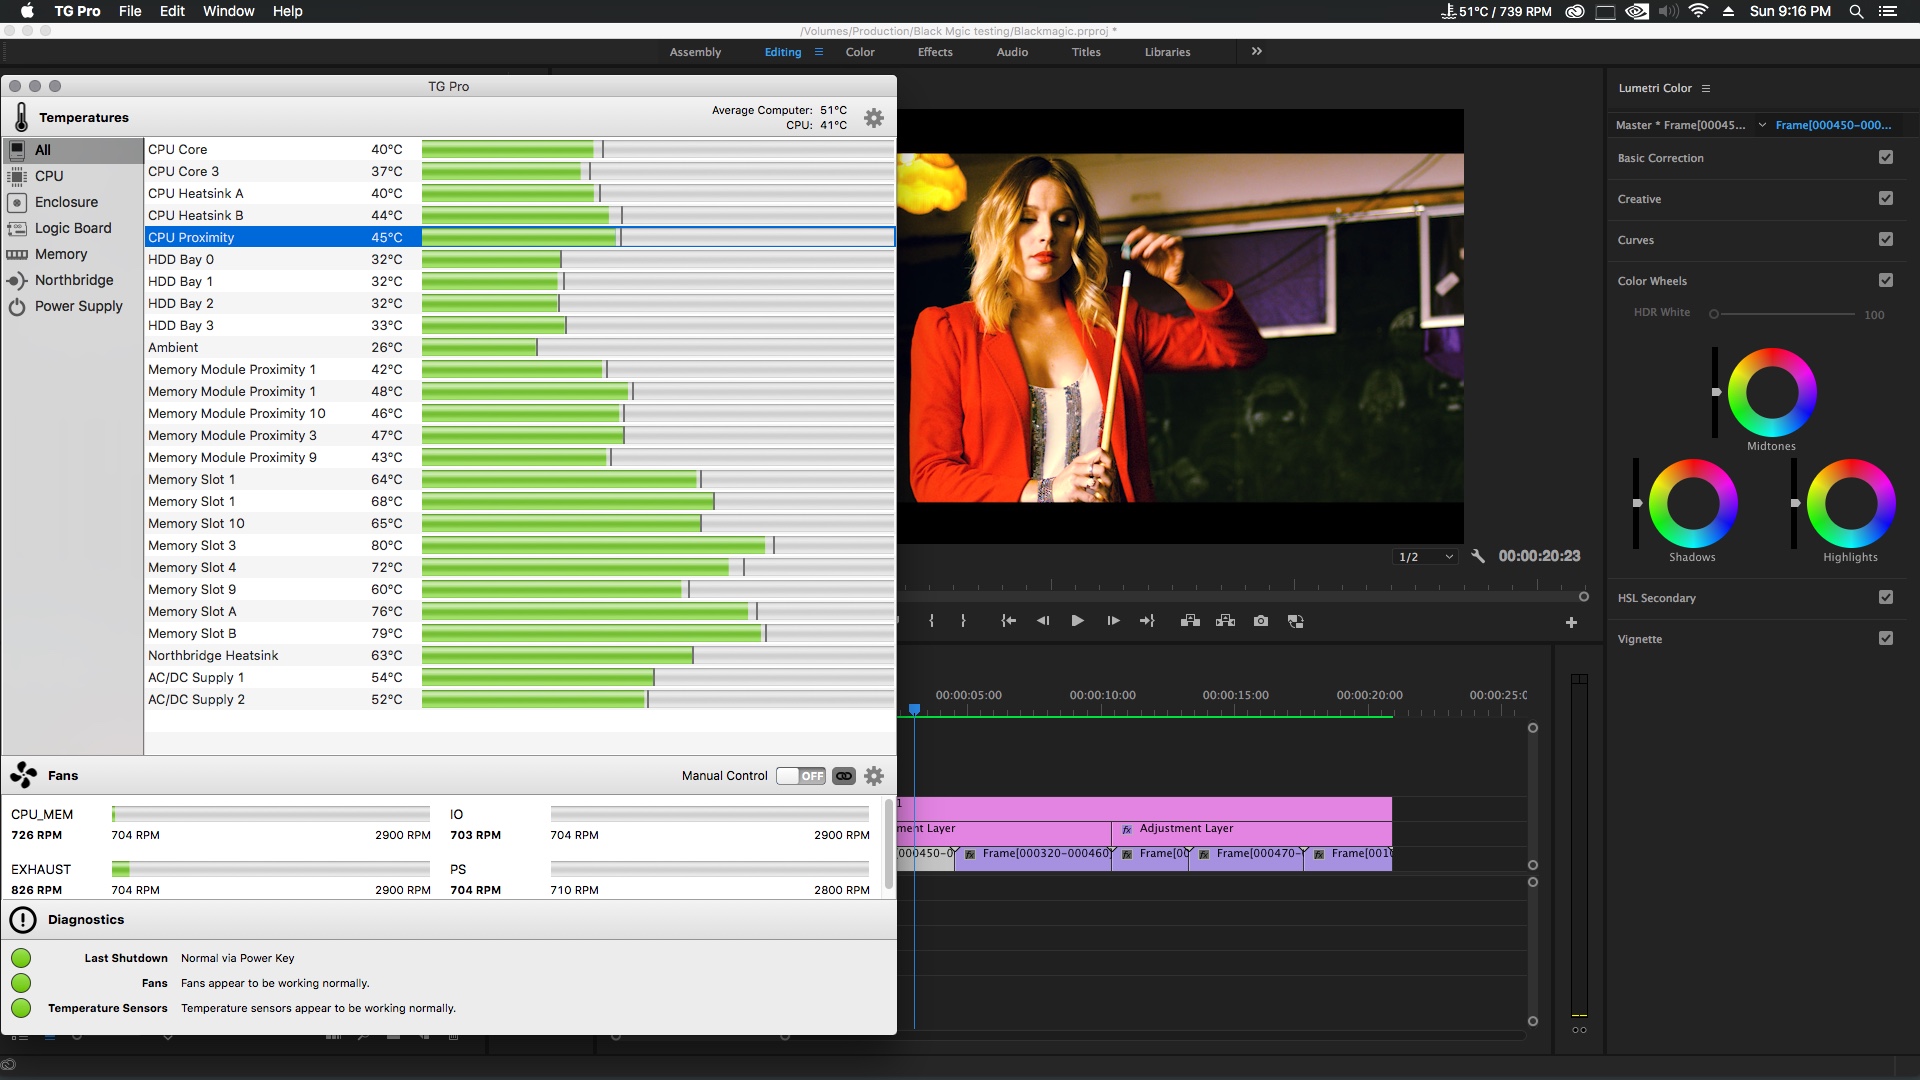Click the Go to In point icon
The width and height of the screenshot is (1920, 1080).
(x=1008, y=621)
